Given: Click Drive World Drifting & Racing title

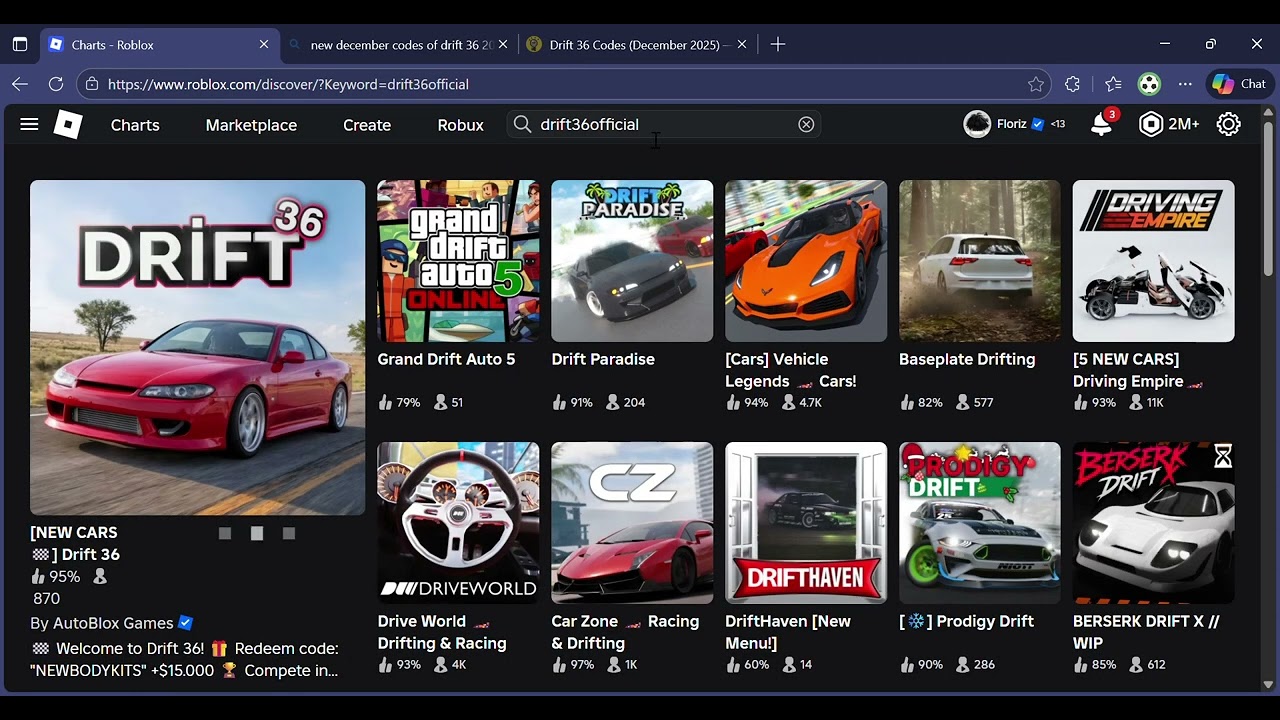Looking at the screenshot, I should coord(442,632).
